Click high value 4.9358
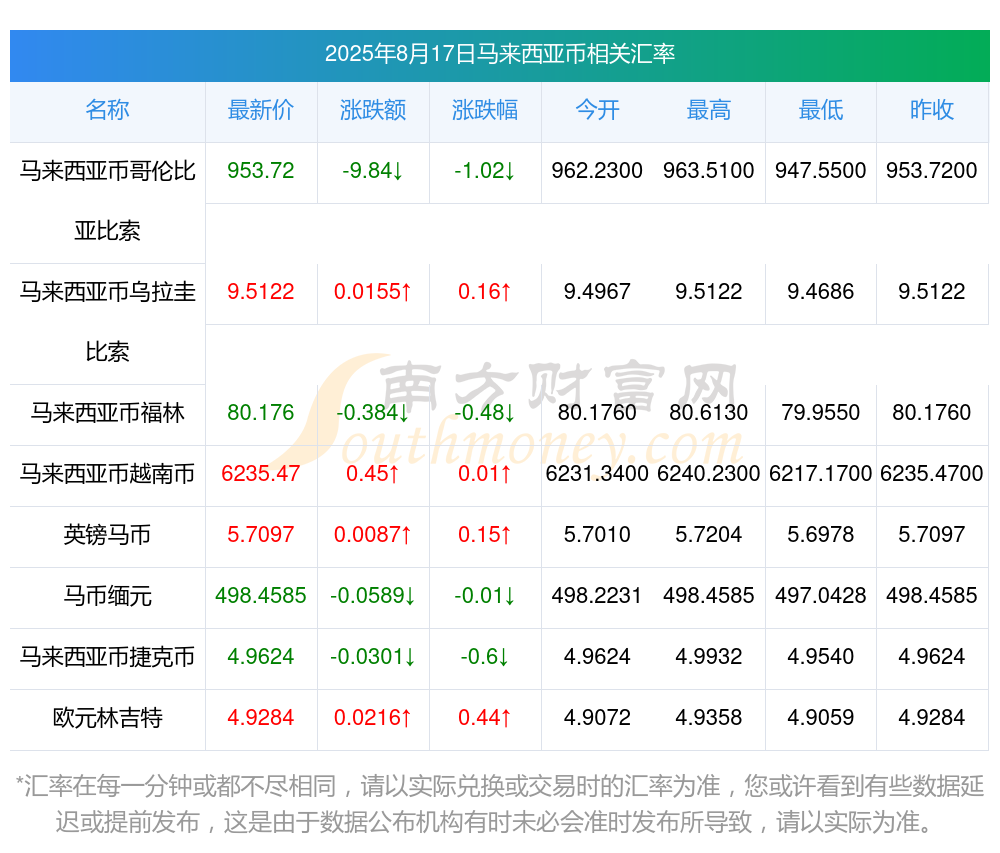 coord(709,717)
